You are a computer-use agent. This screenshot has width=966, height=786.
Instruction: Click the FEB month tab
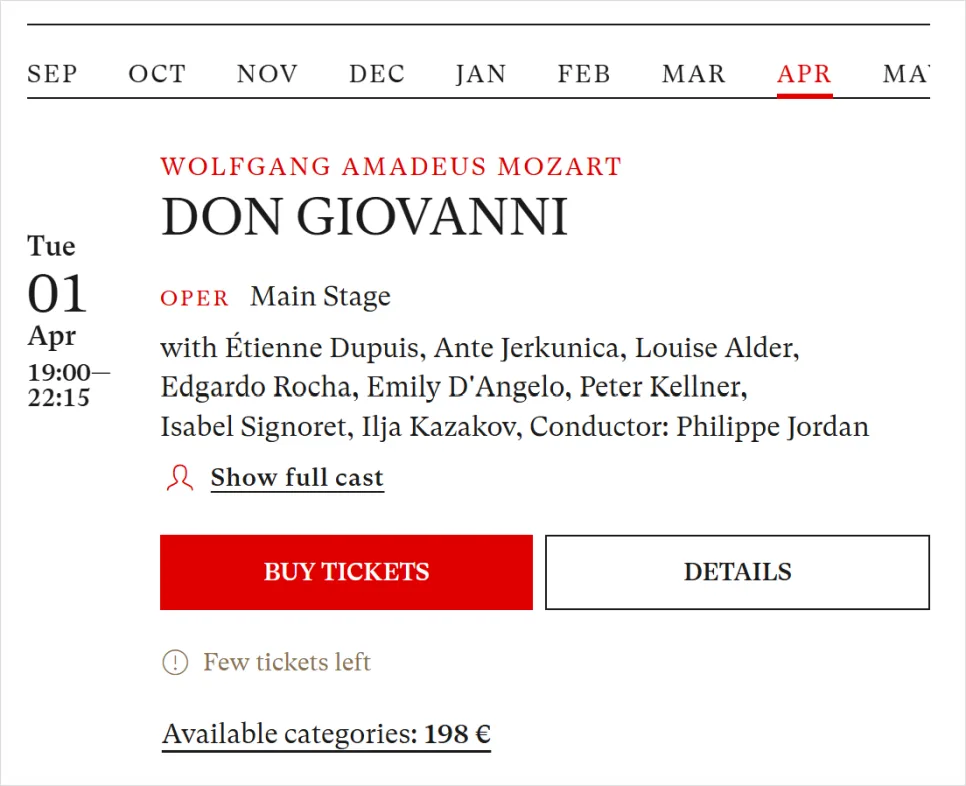(584, 74)
